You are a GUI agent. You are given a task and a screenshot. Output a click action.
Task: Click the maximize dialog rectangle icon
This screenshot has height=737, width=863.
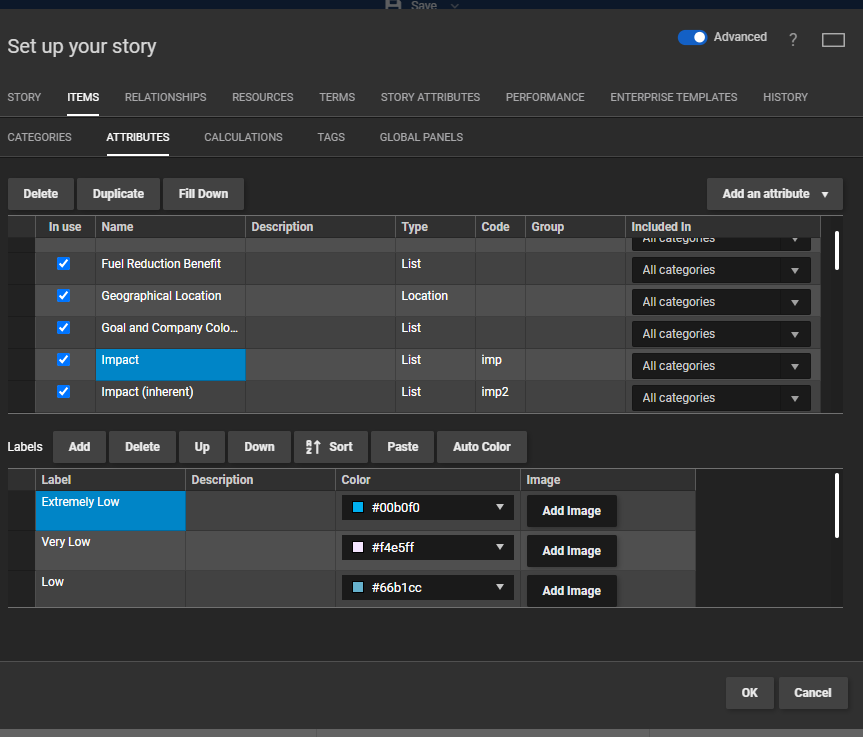click(x=833, y=40)
